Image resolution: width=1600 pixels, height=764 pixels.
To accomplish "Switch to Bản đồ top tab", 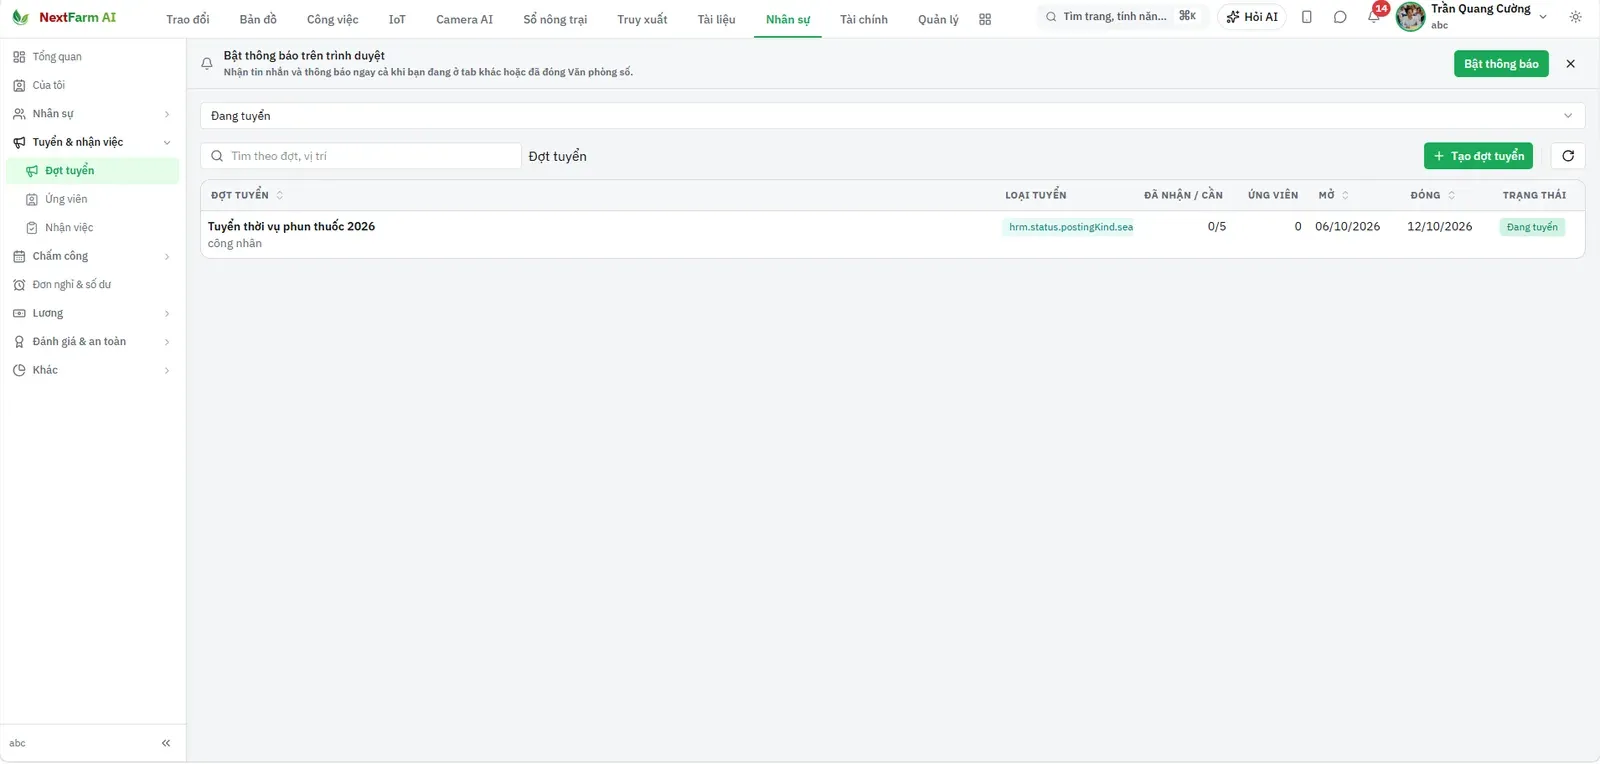I will coord(258,19).
